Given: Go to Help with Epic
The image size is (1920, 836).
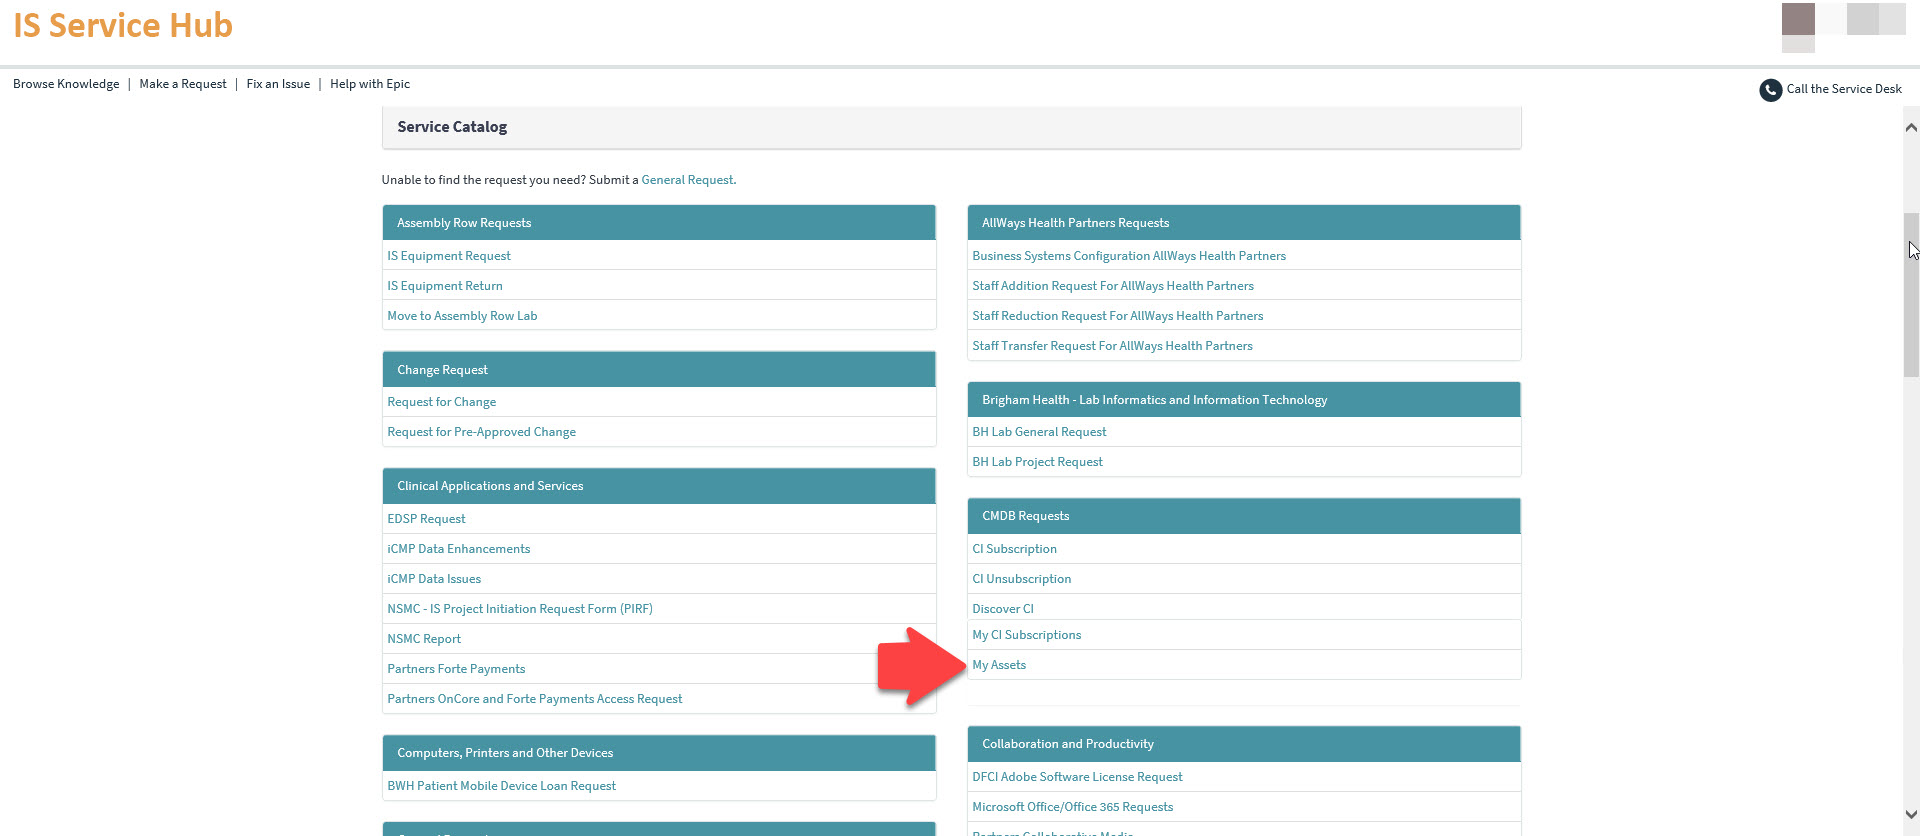Looking at the screenshot, I should tap(370, 84).
